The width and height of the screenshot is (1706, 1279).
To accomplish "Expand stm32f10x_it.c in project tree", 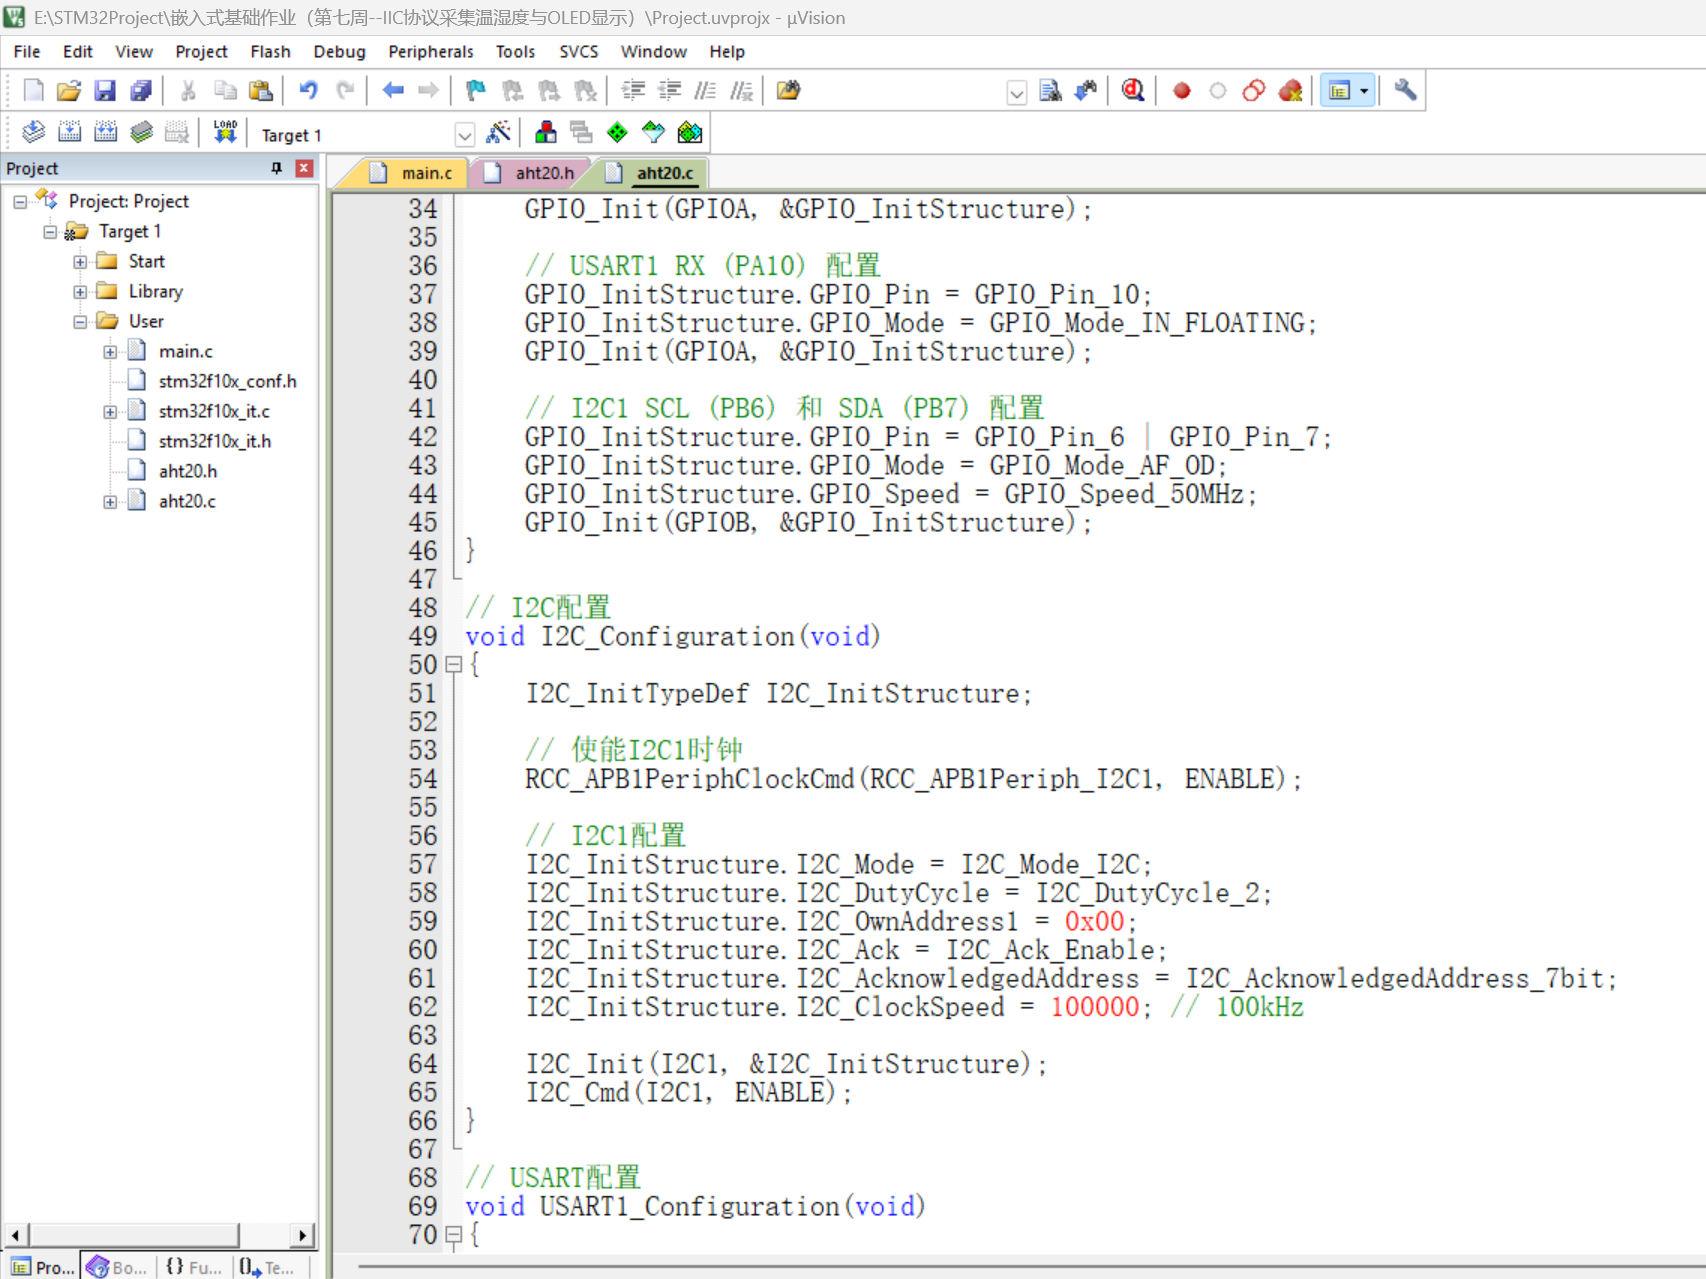I will point(110,412).
